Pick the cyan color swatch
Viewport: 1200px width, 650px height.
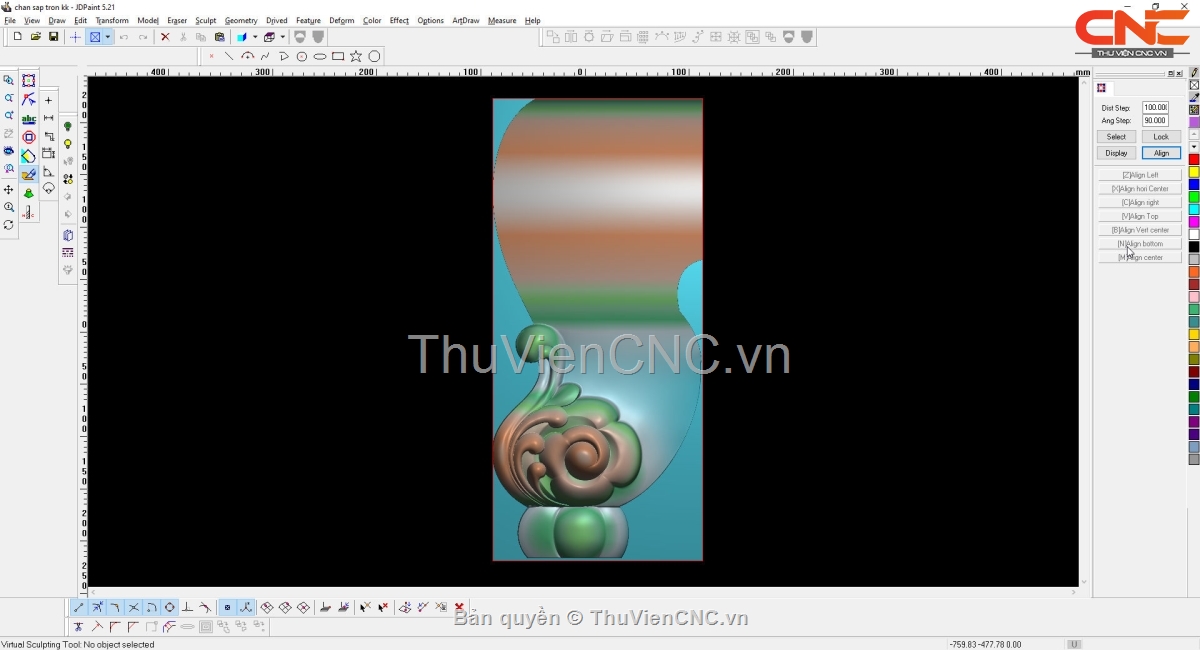(1194, 210)
